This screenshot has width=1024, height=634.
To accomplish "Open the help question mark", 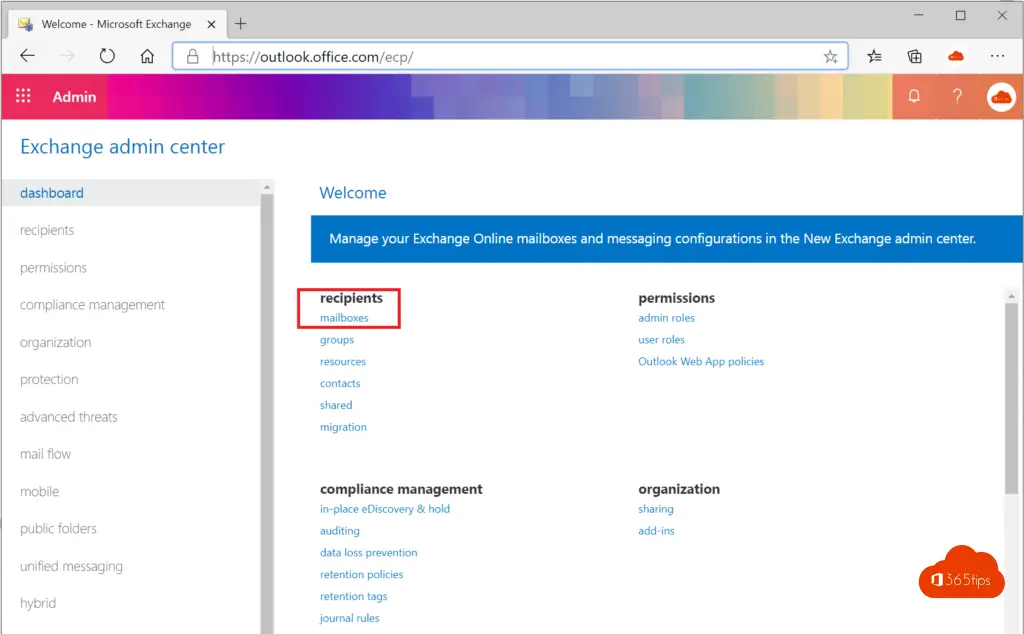I will [957, 96].
